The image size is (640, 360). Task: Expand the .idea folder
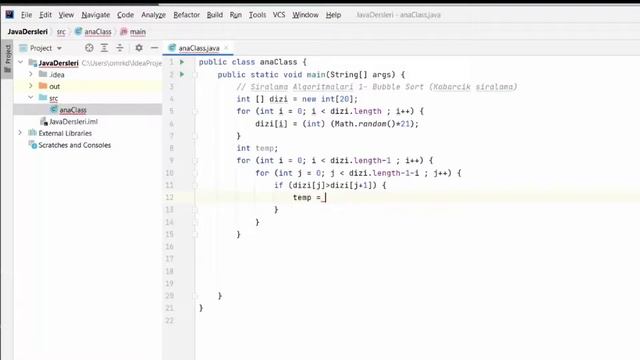point(31,74)
